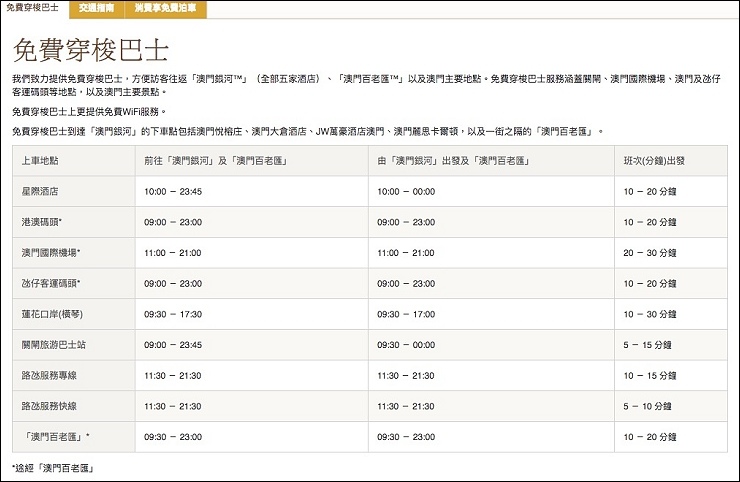This screenshot has height=482, width=740.
Task: Click 澳門國際機場 outbound time 11:00 – 21:00
Action: [x=173, y=253]
